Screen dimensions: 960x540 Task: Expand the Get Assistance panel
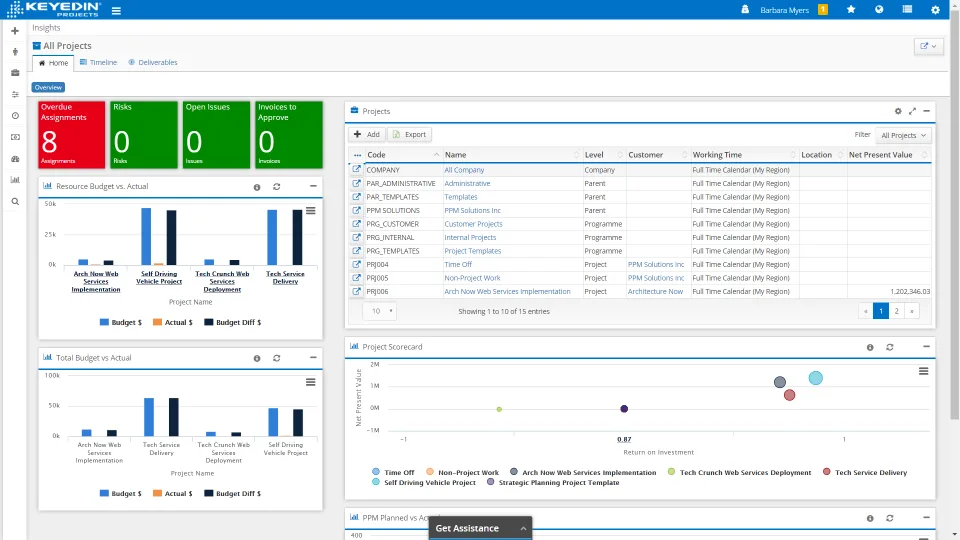(x=480, y=528)
